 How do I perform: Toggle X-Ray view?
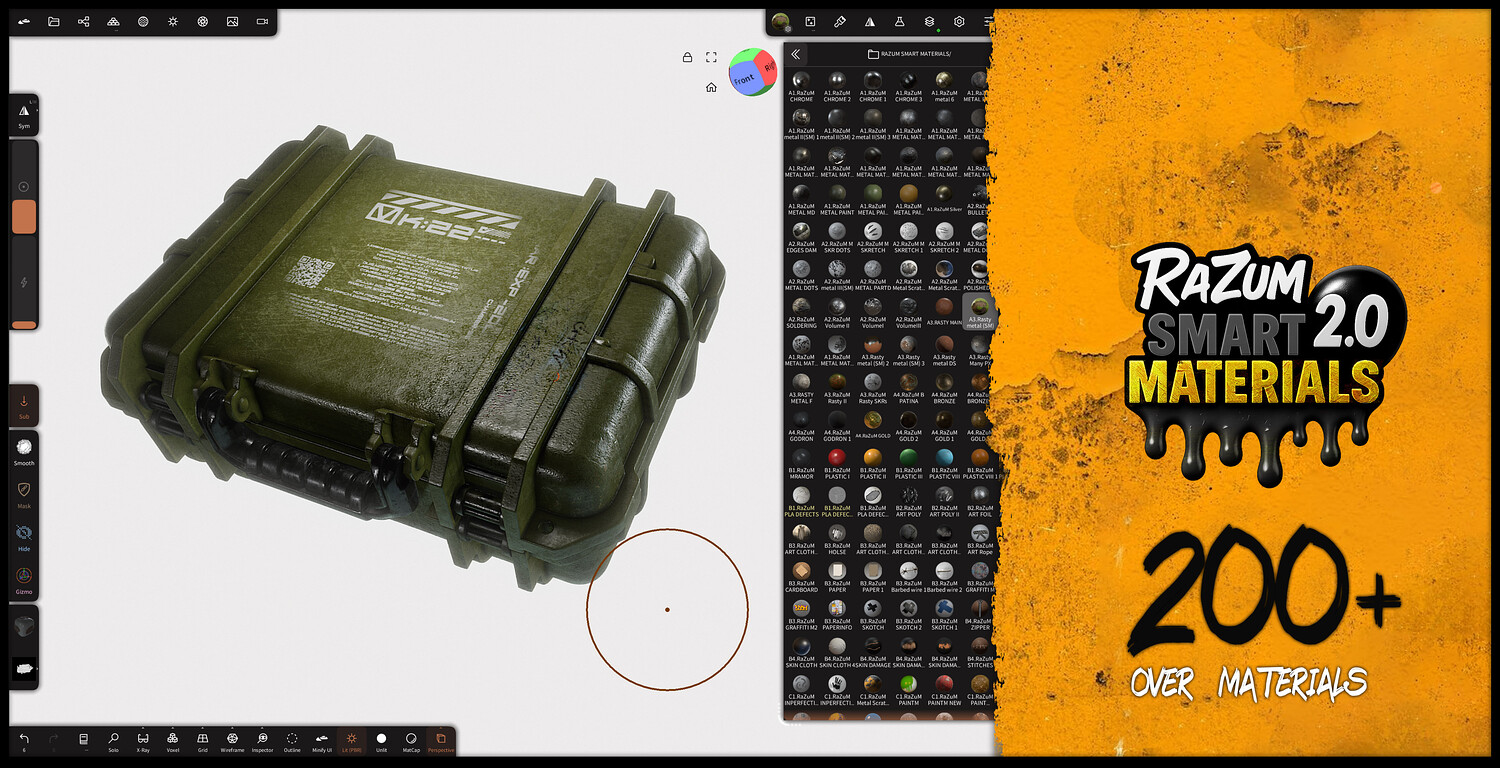(x=143, y=740)
